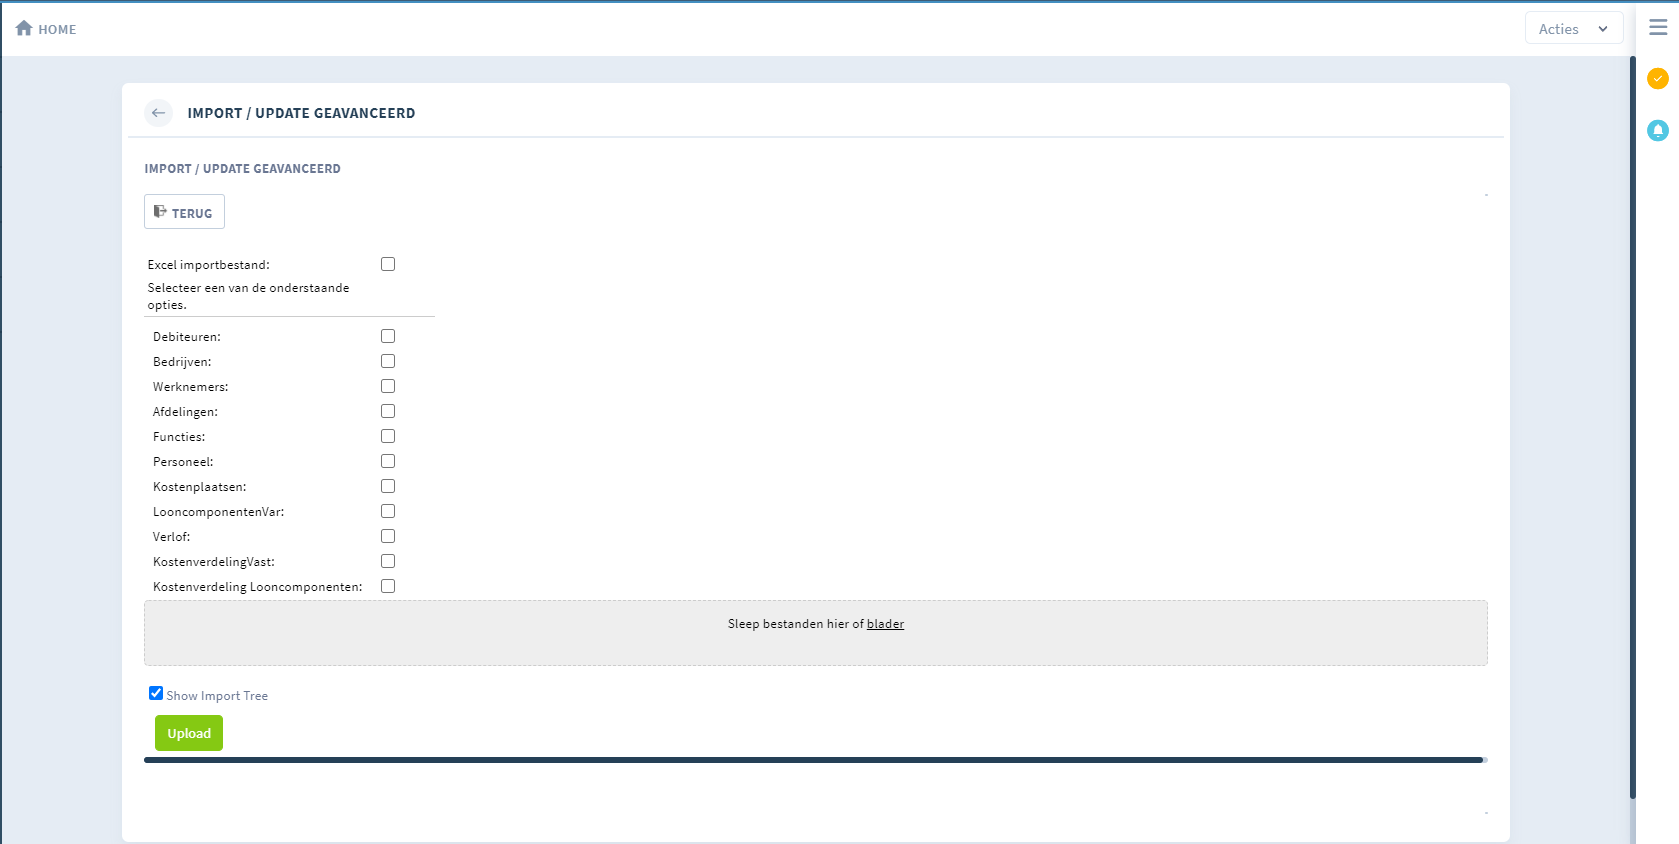
Task: Open the blue notification bell icon
Action: pos(1658,130)
